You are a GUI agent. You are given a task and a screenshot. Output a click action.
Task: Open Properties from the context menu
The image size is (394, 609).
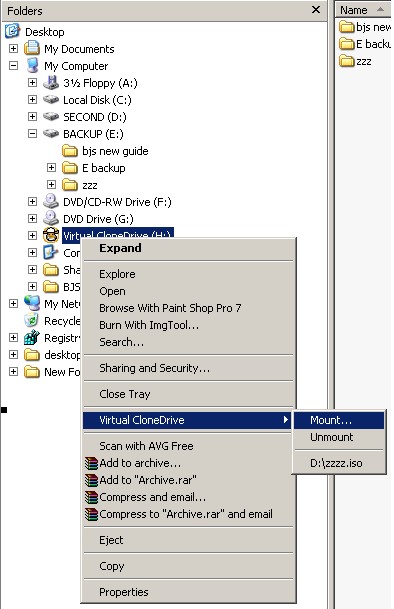point(188,592)
